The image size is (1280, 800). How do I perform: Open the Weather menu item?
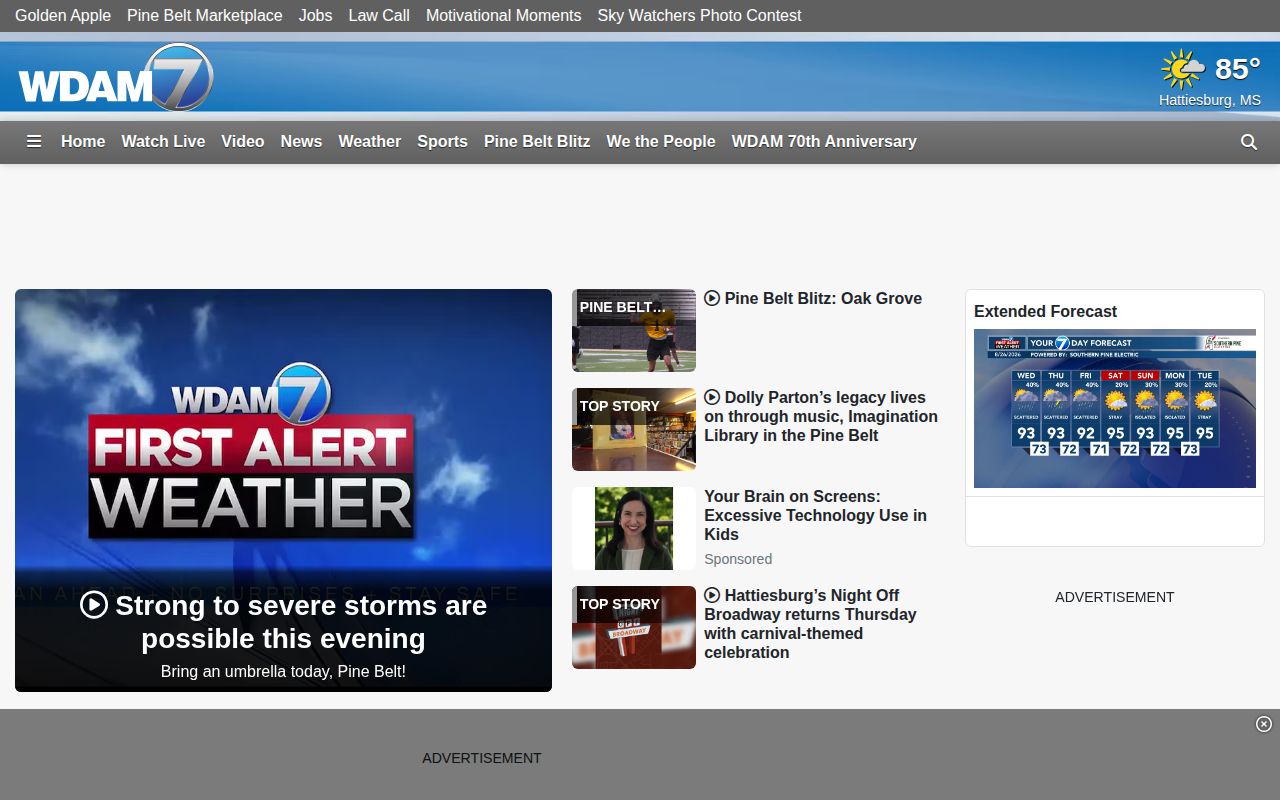tap(370, 142)
